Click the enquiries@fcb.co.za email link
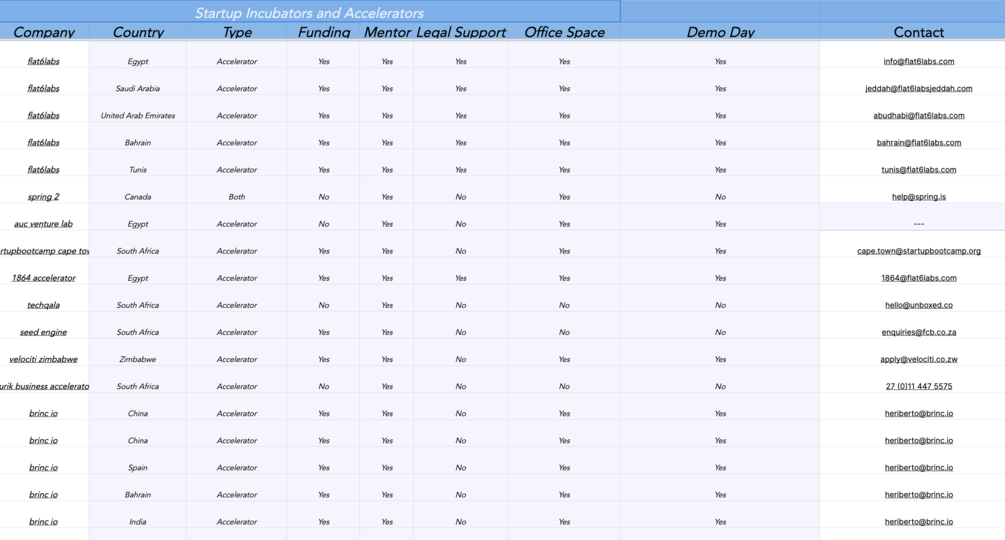Image resolution: width=1005 pixels, height=540 pixels. pyautogui.click(x=918, y=332)
